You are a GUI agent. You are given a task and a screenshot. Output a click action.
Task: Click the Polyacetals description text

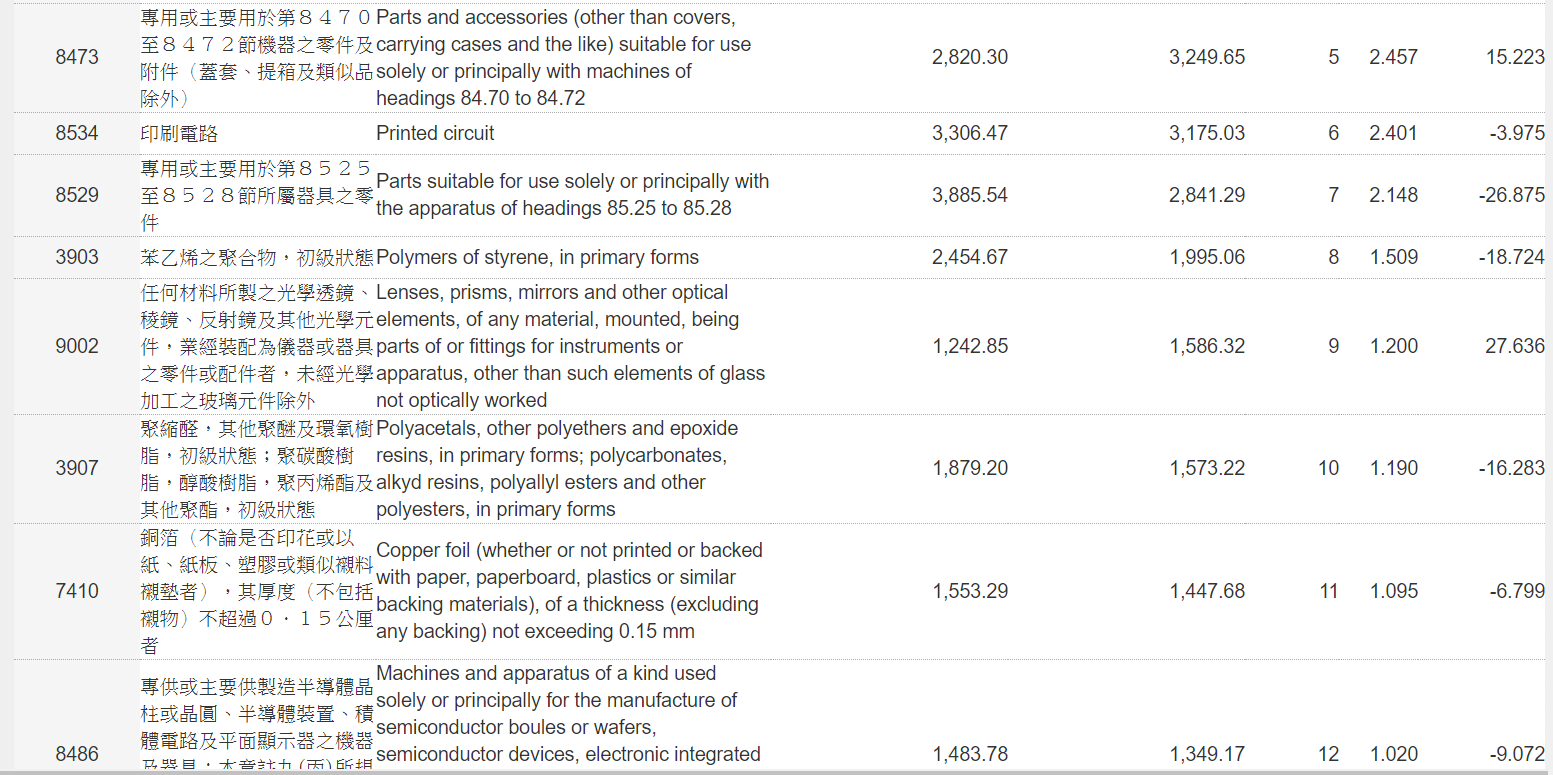point(557,469)
